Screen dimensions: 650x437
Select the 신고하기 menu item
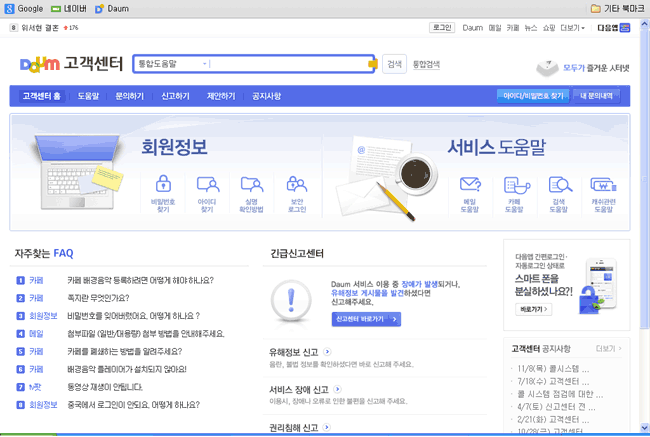(x=175, y=96)
